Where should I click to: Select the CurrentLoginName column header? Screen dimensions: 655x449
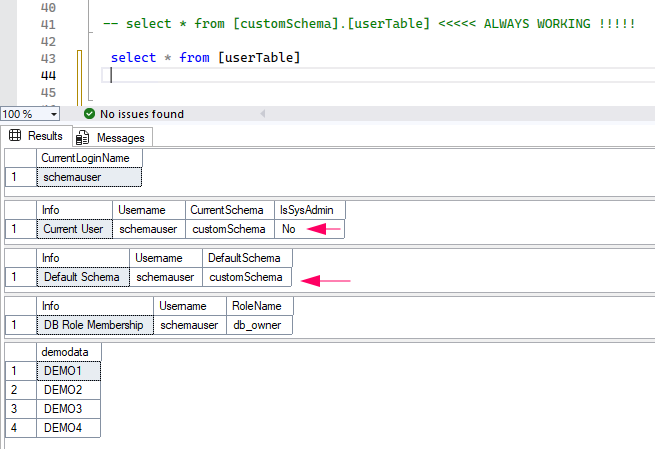click(90, 158)
